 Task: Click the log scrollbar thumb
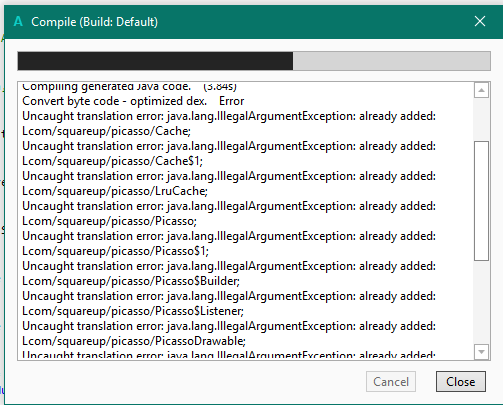click(x=481, y=201)
